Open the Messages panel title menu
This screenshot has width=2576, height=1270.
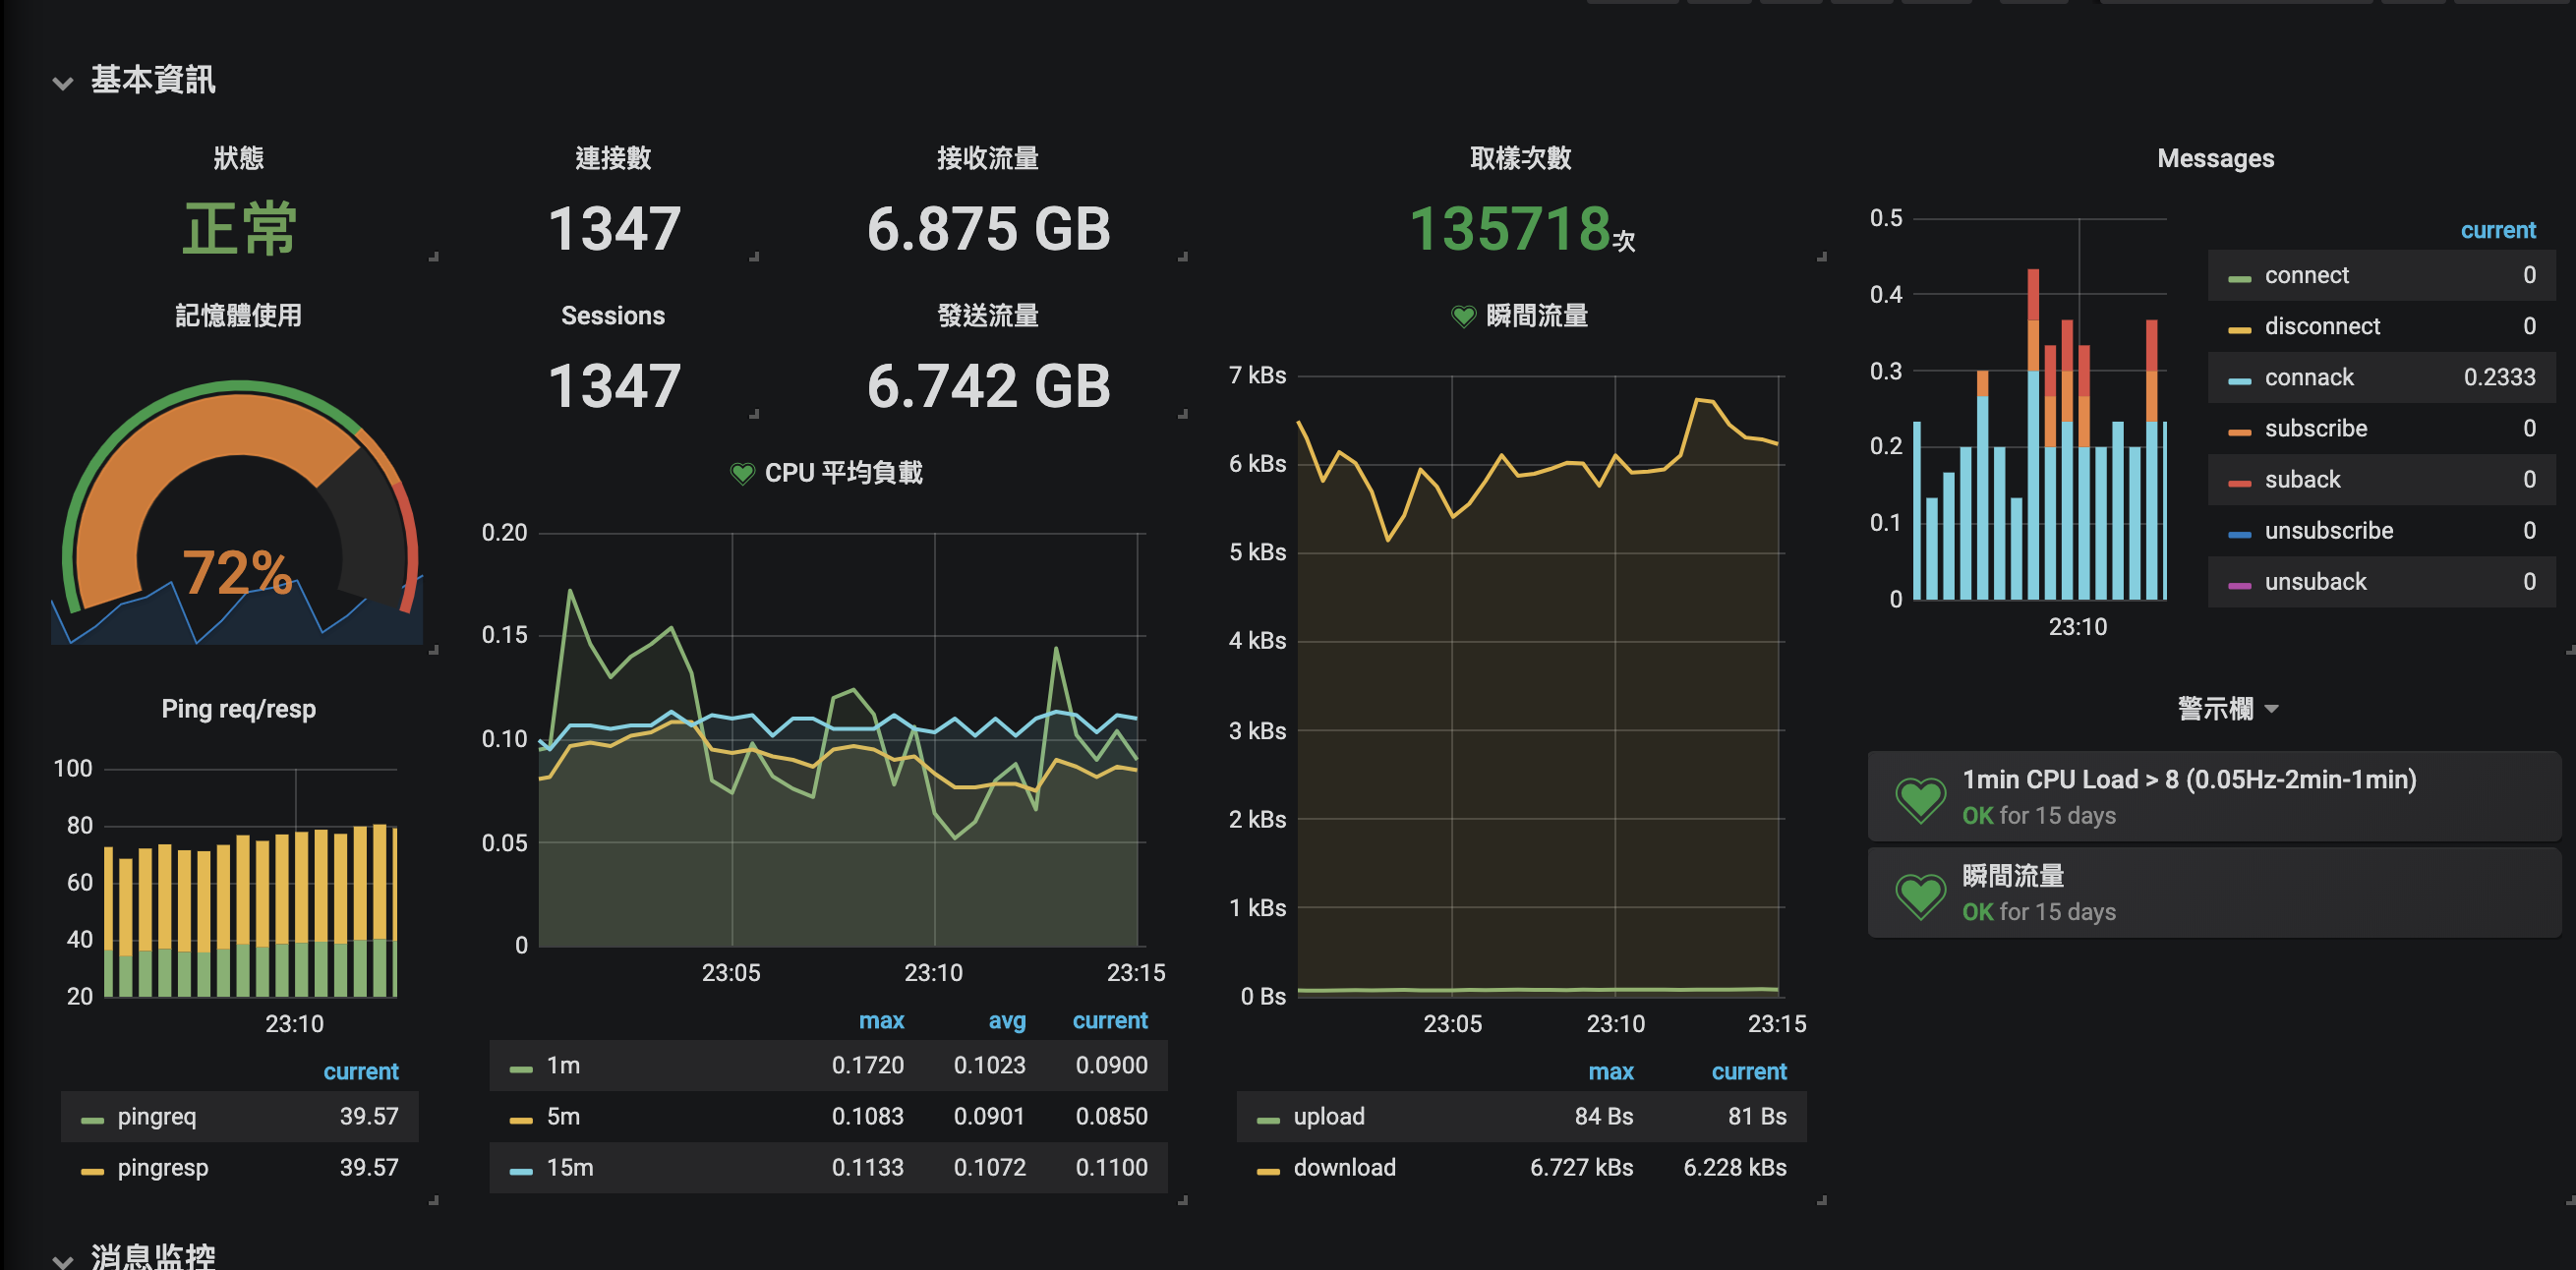[x=2215, y=158]
